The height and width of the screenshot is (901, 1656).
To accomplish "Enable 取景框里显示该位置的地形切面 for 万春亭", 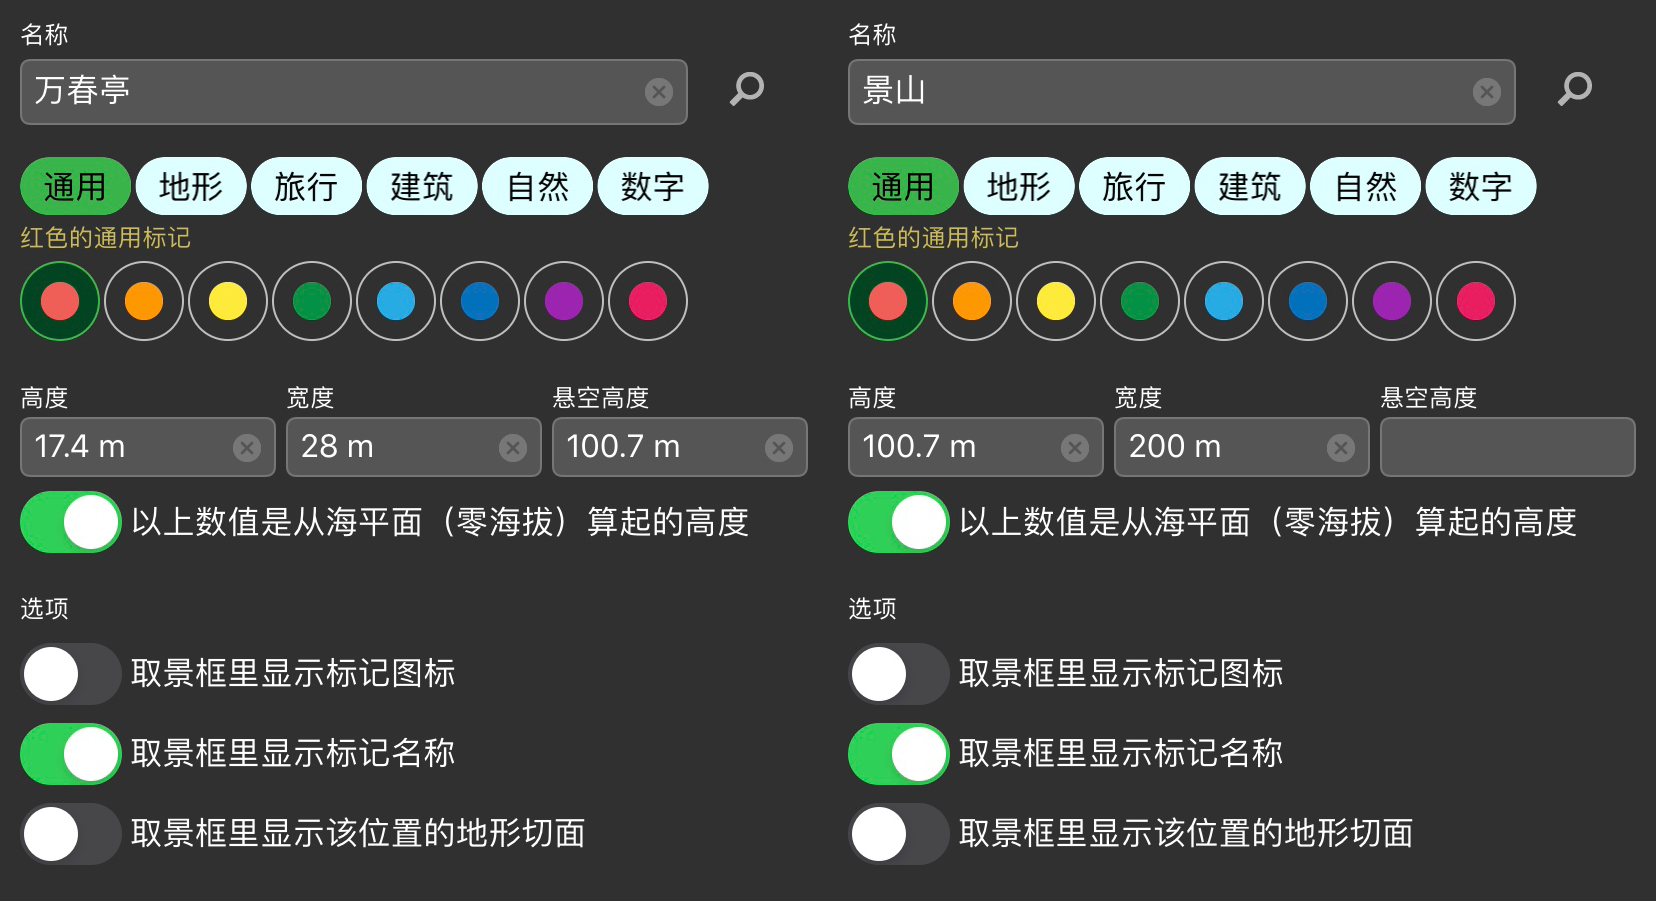I will [x=71, y=834].
